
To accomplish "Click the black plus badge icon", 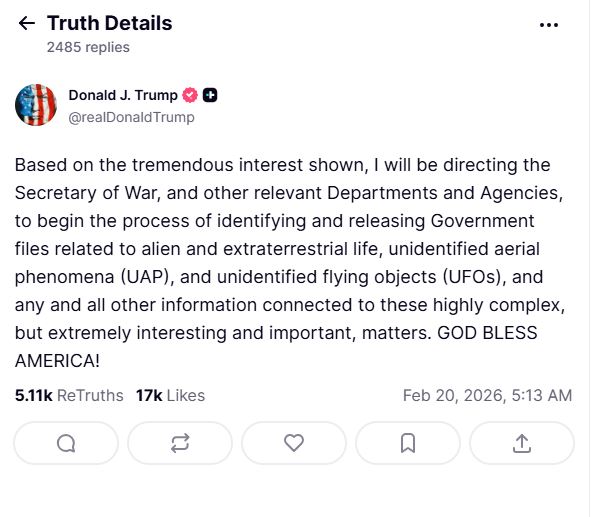I will (210, 95).
